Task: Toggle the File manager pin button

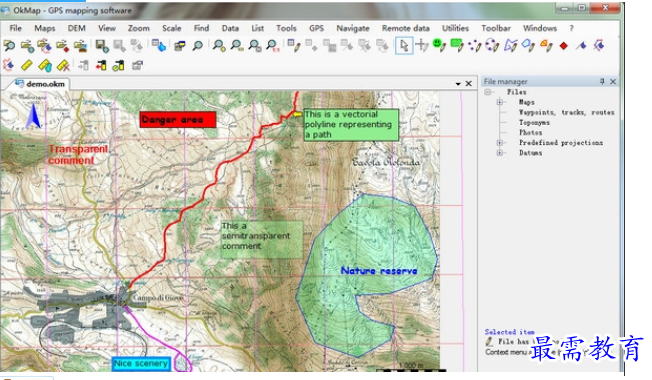Action: [x=602, y=81]
